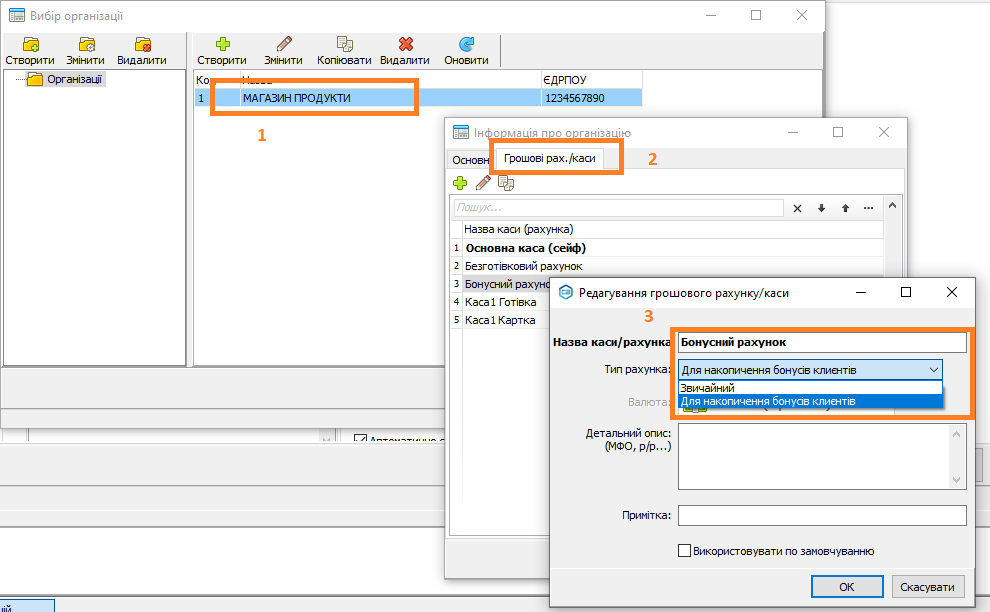The width and height of the screenshot is (990, 612).
Task: Click the ЄДРПОУ column header
Action: coord(592,80)
